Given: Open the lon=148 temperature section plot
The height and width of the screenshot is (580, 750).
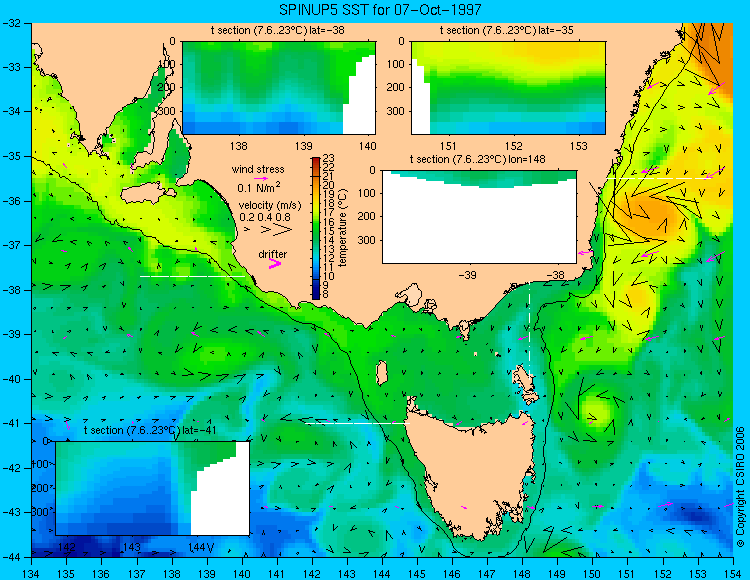Looking at the screenshot, I should point(479,217).
